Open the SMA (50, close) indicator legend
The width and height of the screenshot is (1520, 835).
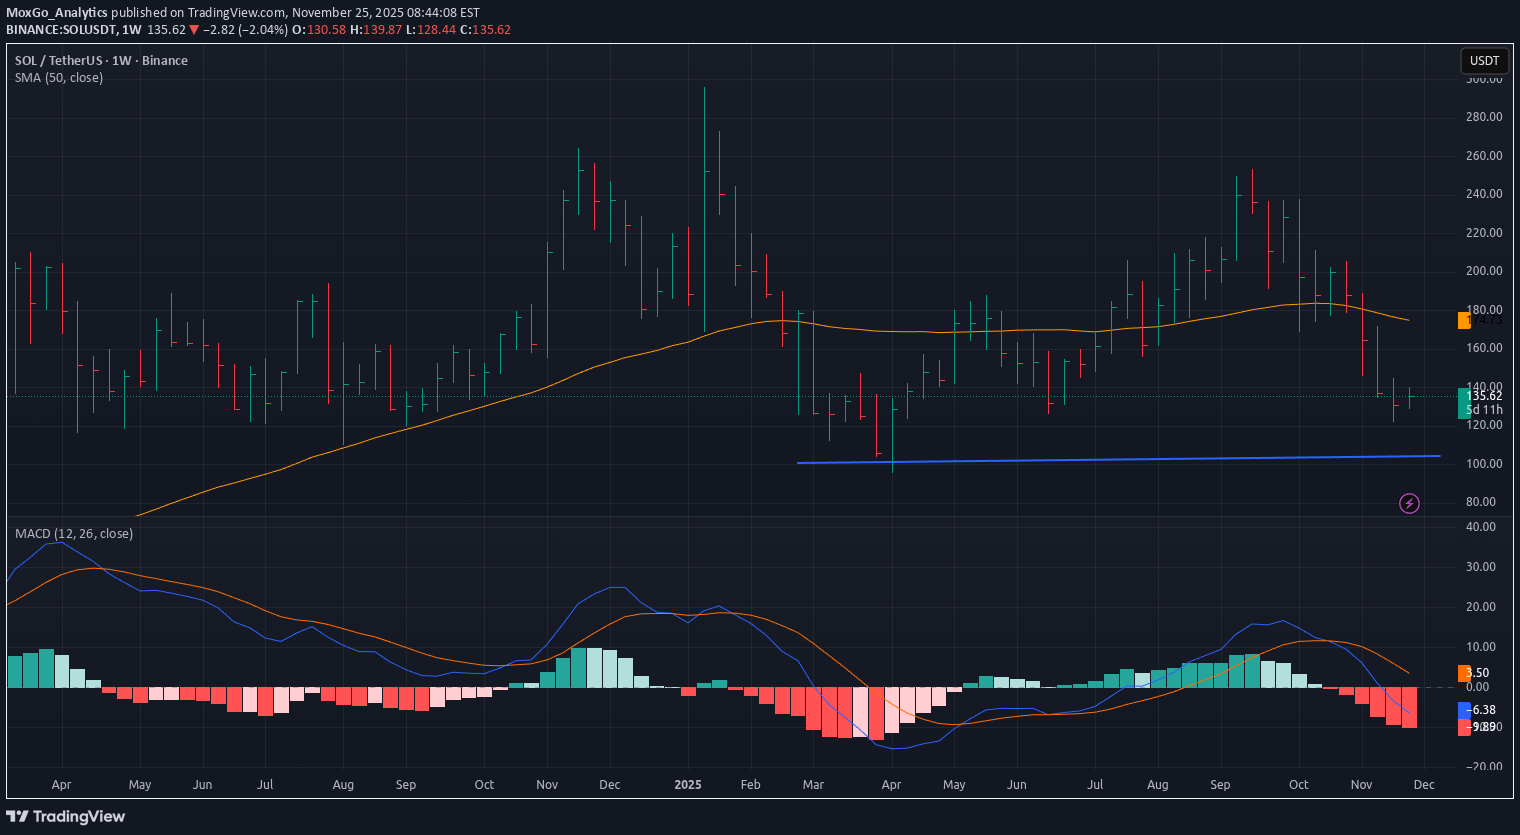(x=59, y=78)
